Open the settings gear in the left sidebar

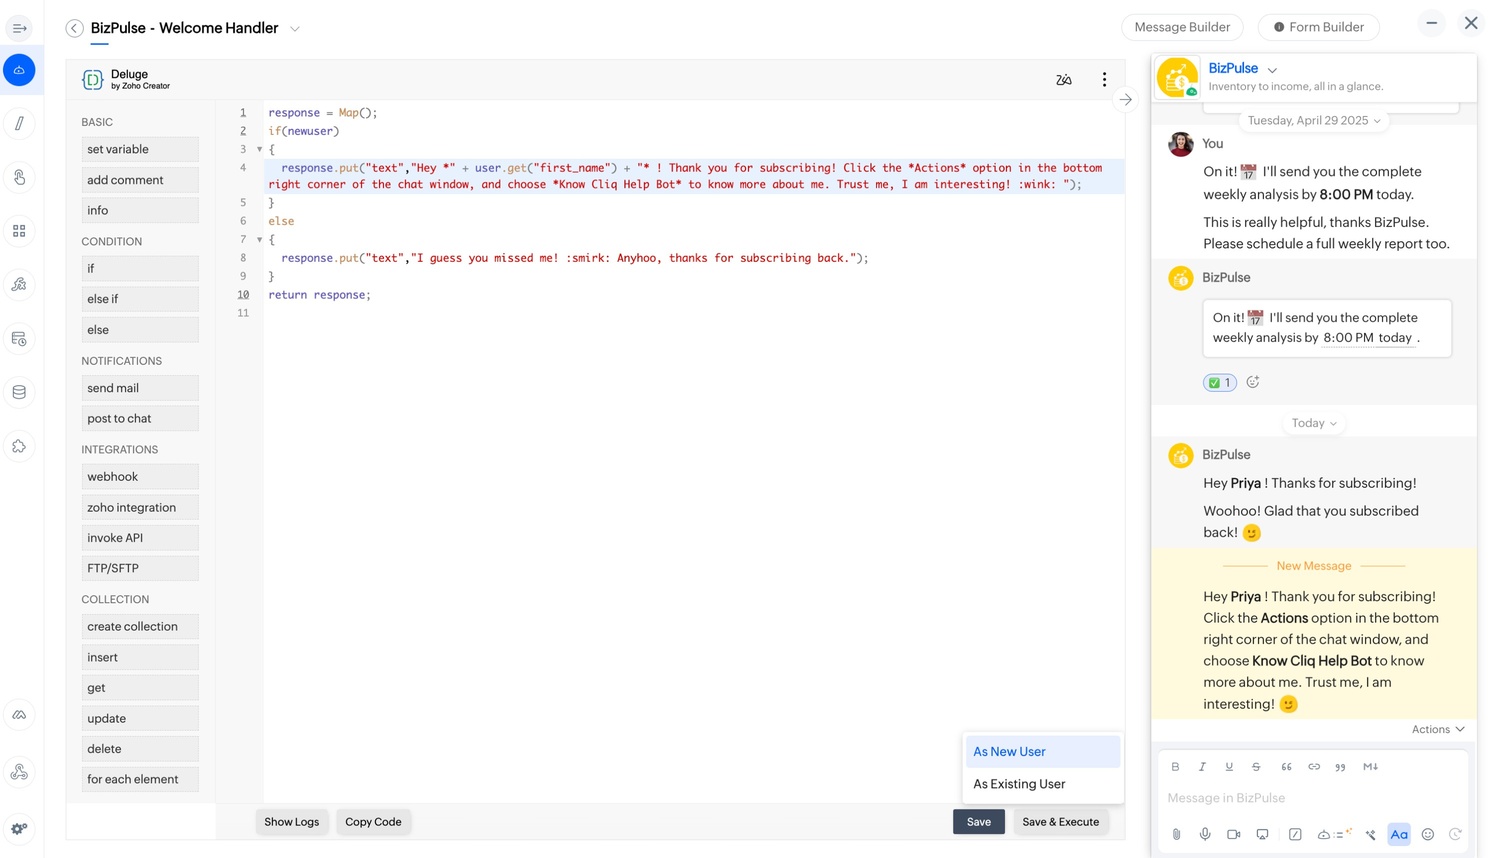pos(19,828)
